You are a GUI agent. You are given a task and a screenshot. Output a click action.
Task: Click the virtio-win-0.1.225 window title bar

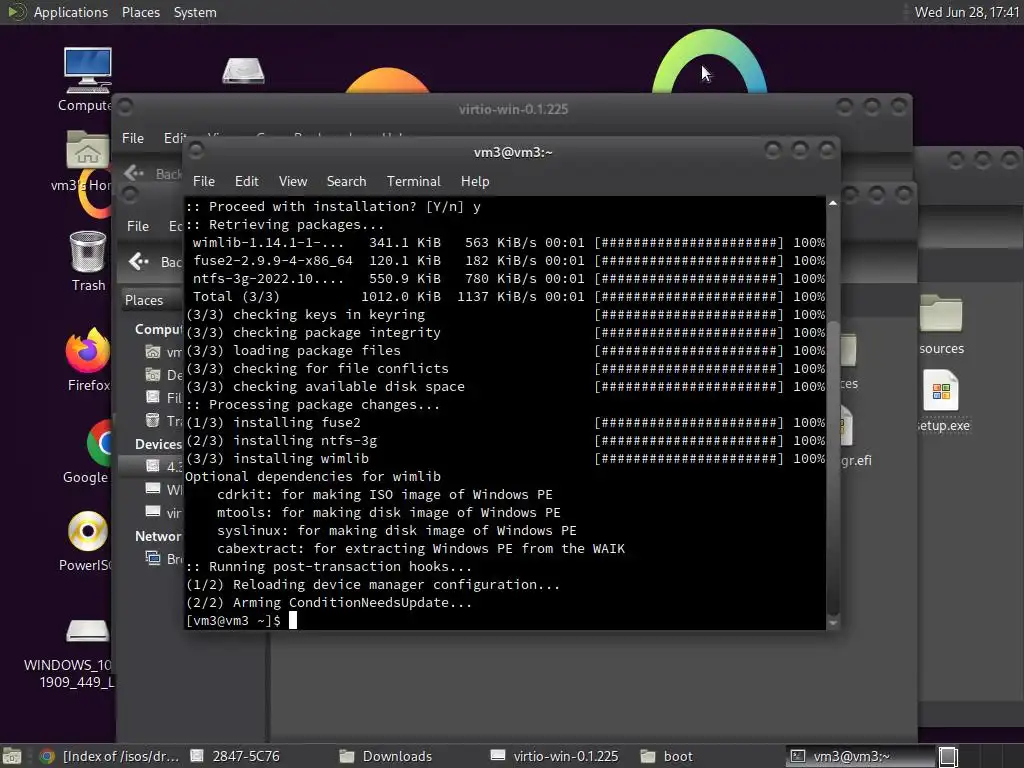pos(513,109)
